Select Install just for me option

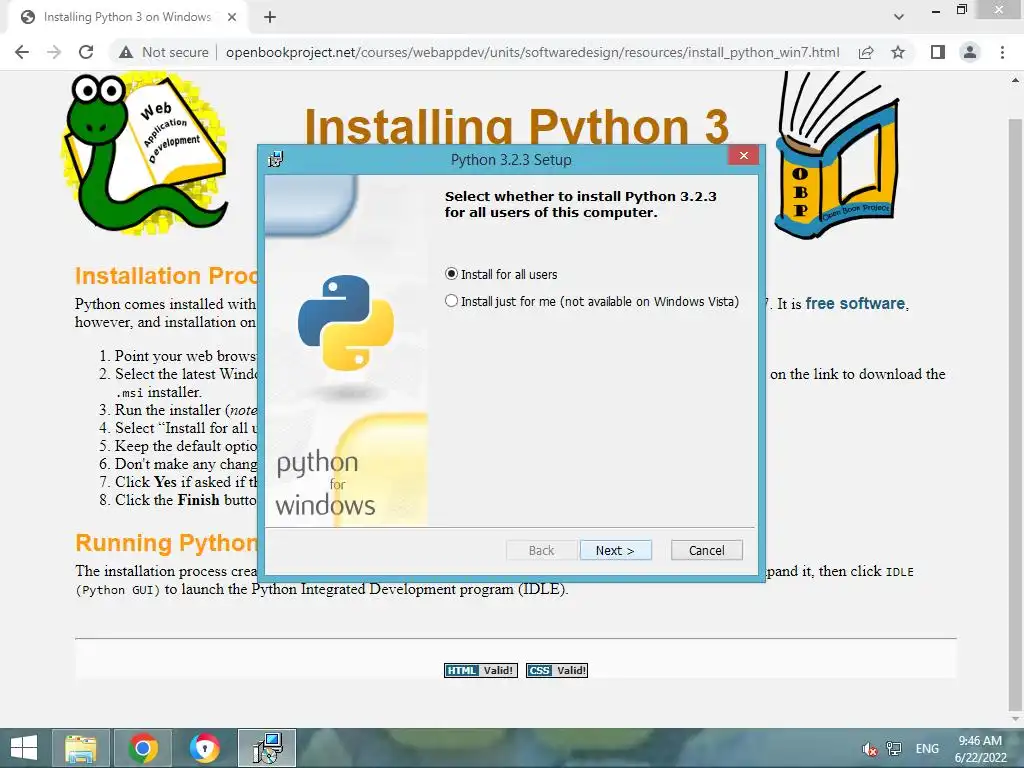pos(592,301)
